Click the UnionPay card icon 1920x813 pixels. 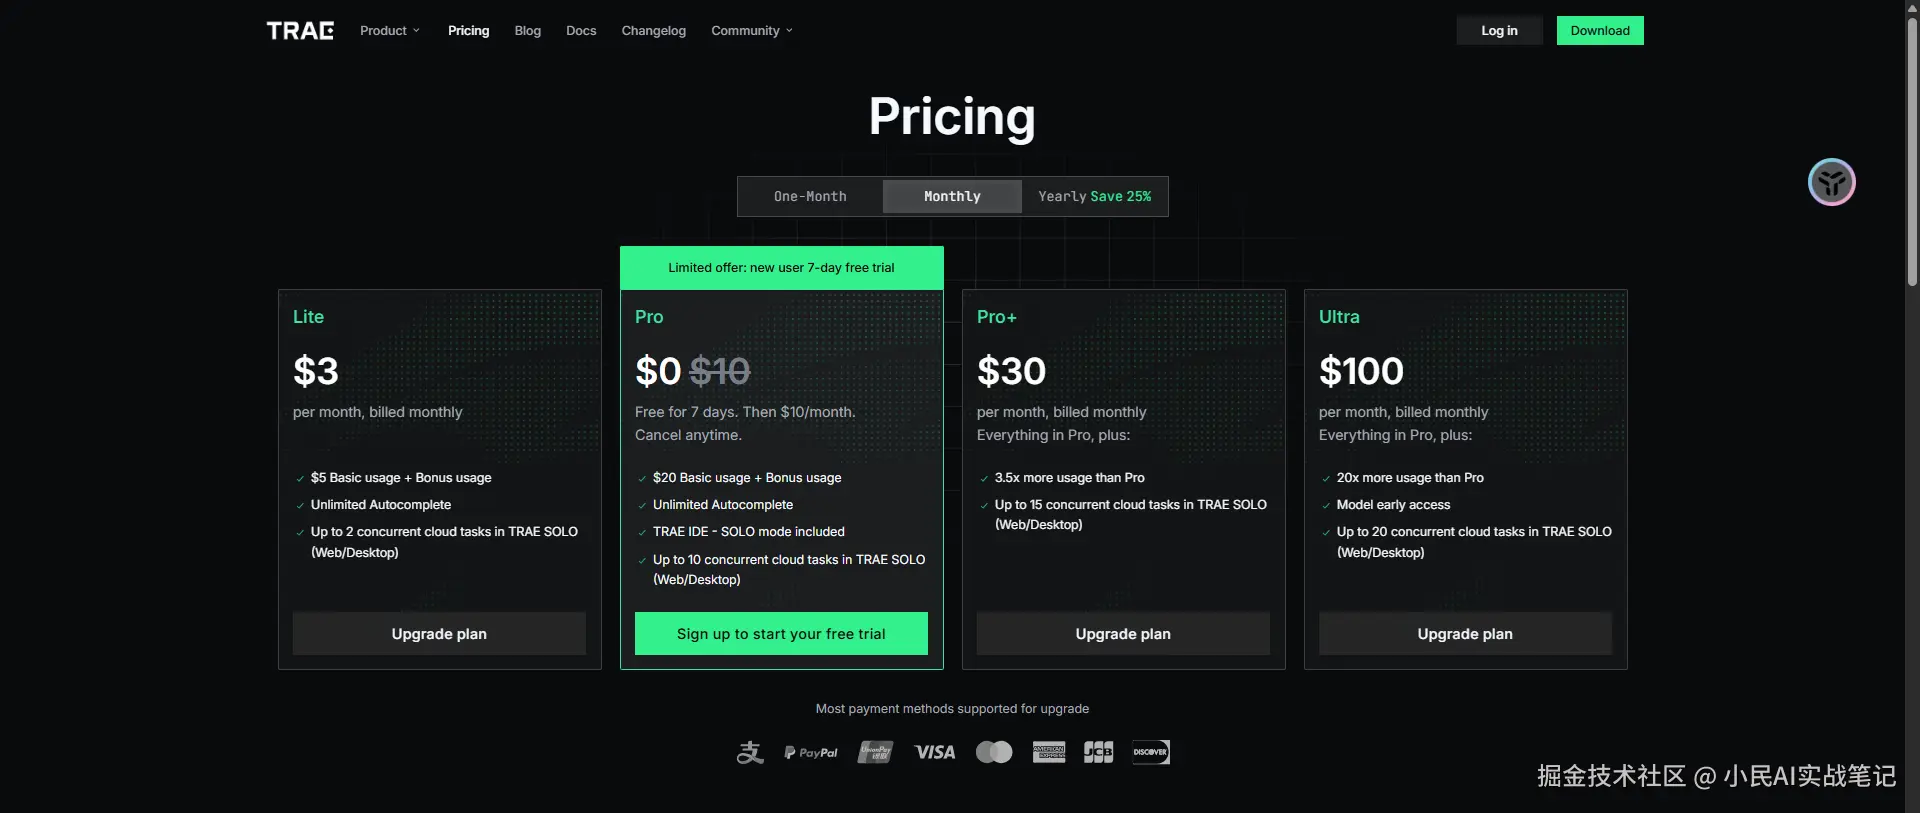click(875, 752)
